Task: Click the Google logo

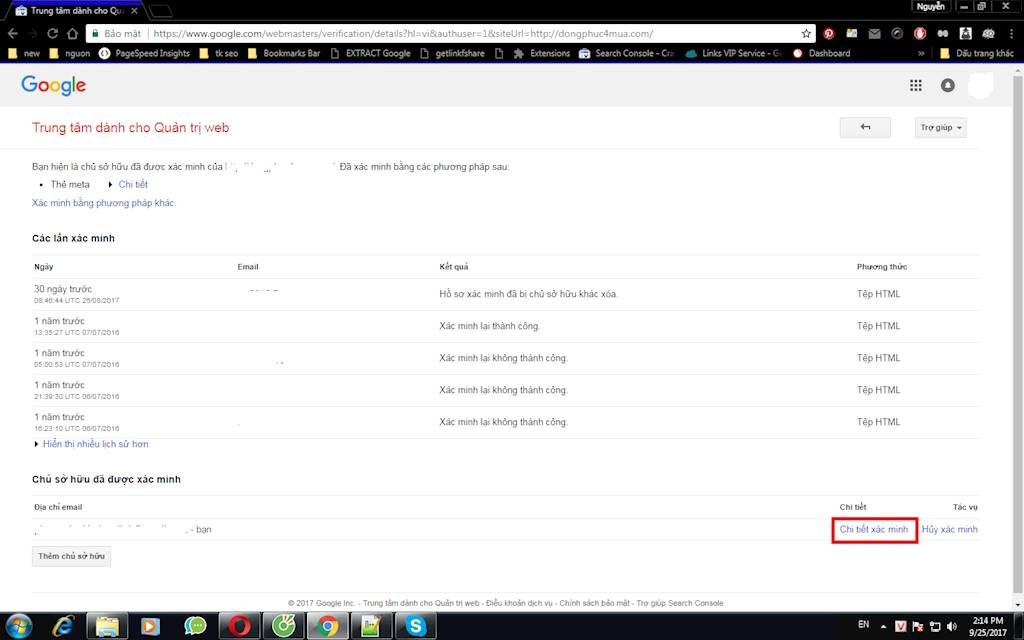Action: [x=54, y=85]
